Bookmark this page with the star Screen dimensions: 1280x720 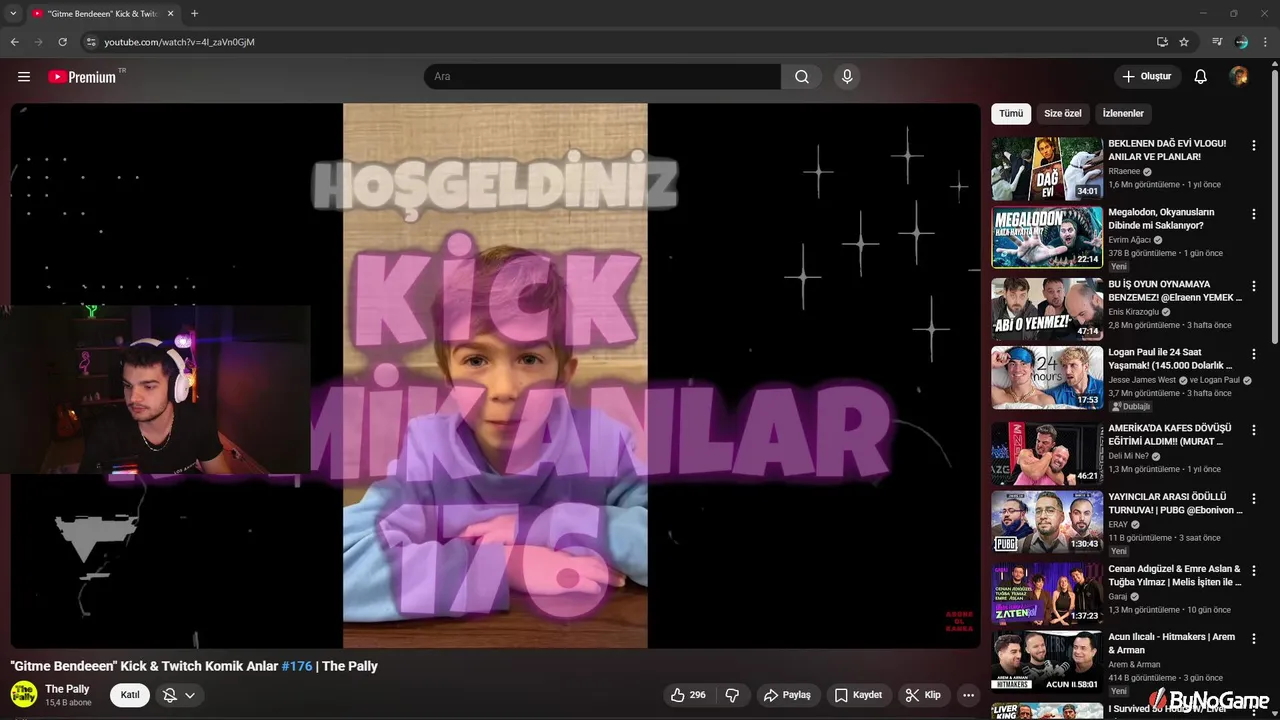click(x=1184, y=42)
